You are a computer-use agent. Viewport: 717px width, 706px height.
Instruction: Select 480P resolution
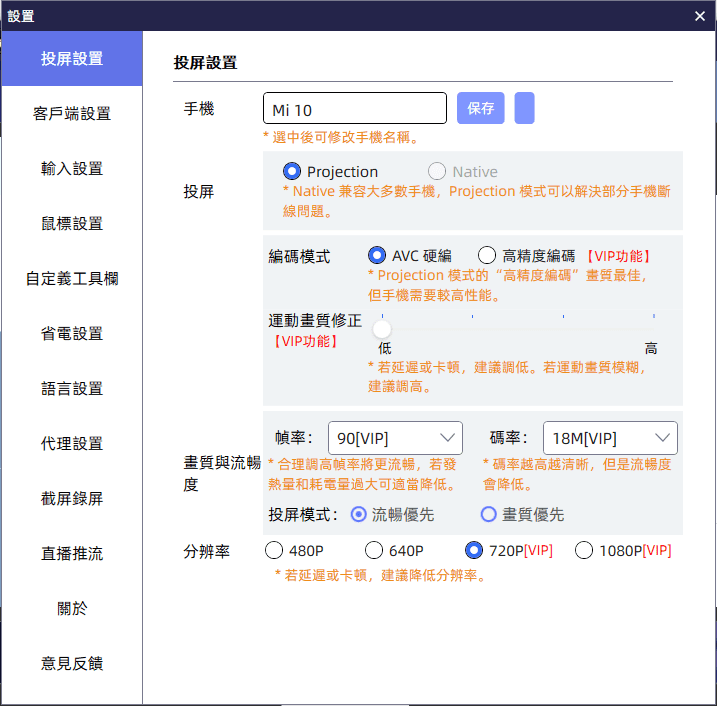point(274,550)
